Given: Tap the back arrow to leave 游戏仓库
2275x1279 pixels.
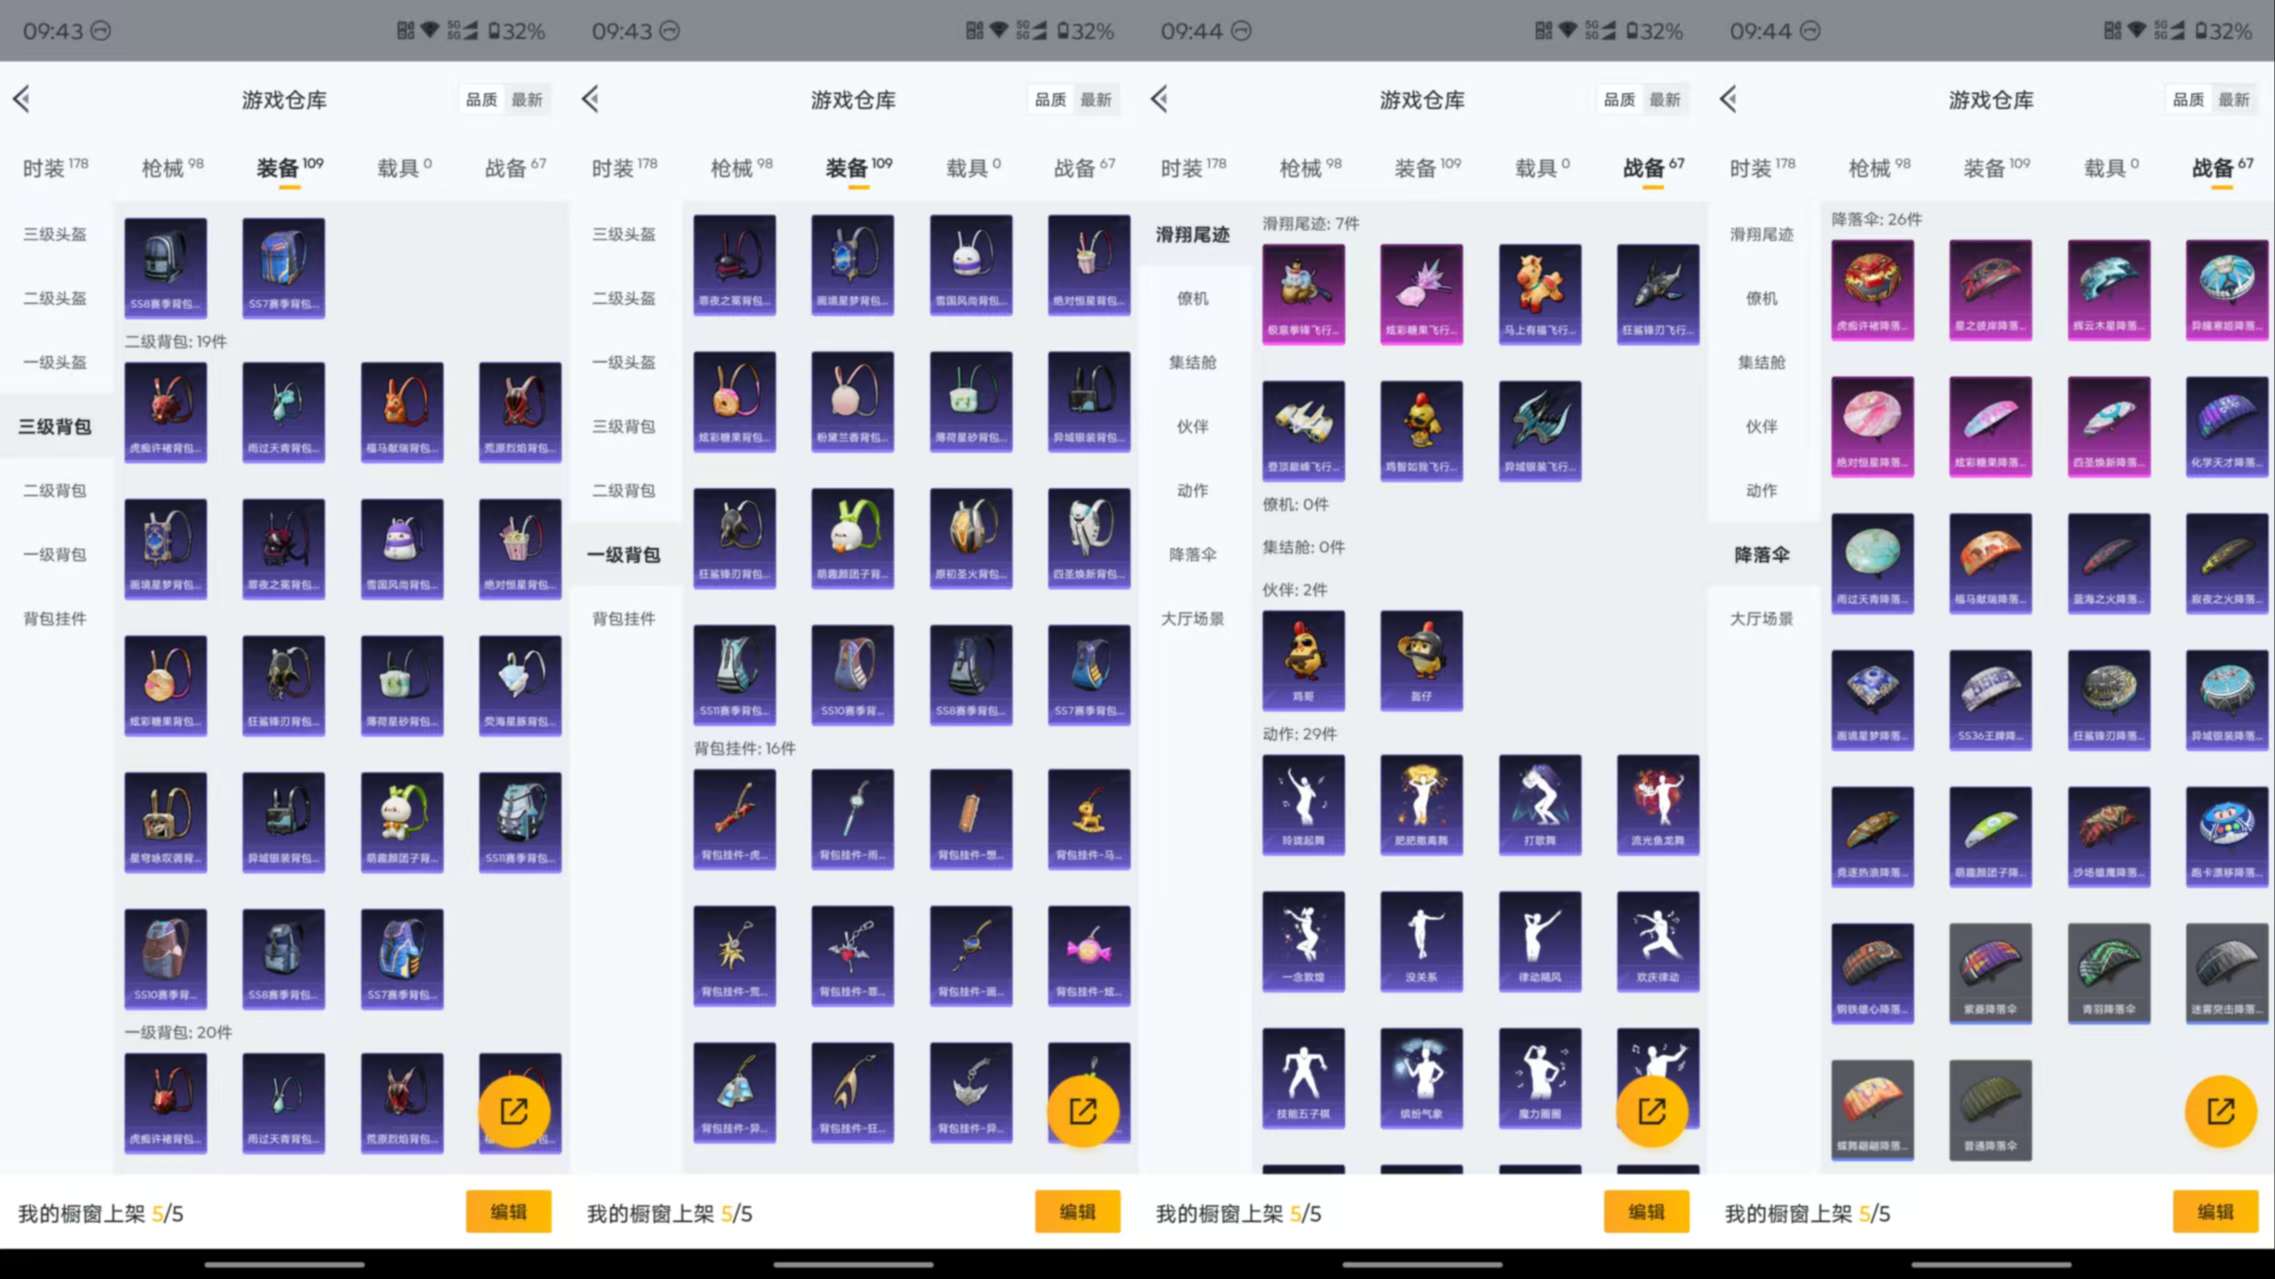Looking at the screenshot, I should tap(22, 99).
